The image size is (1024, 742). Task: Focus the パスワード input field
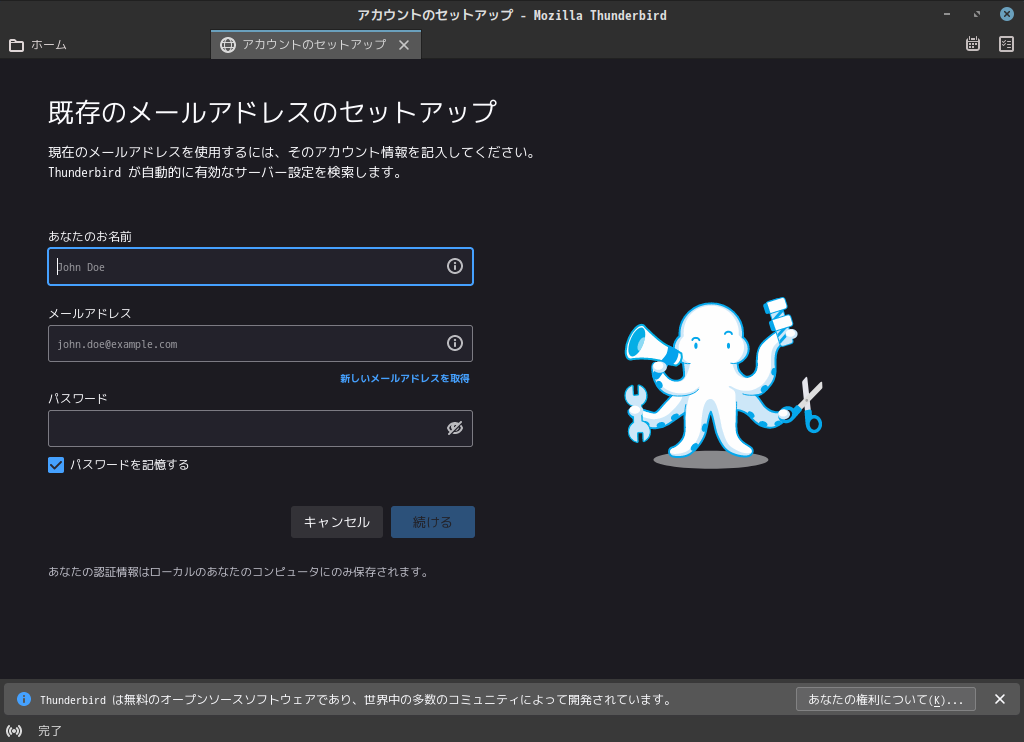260,428
